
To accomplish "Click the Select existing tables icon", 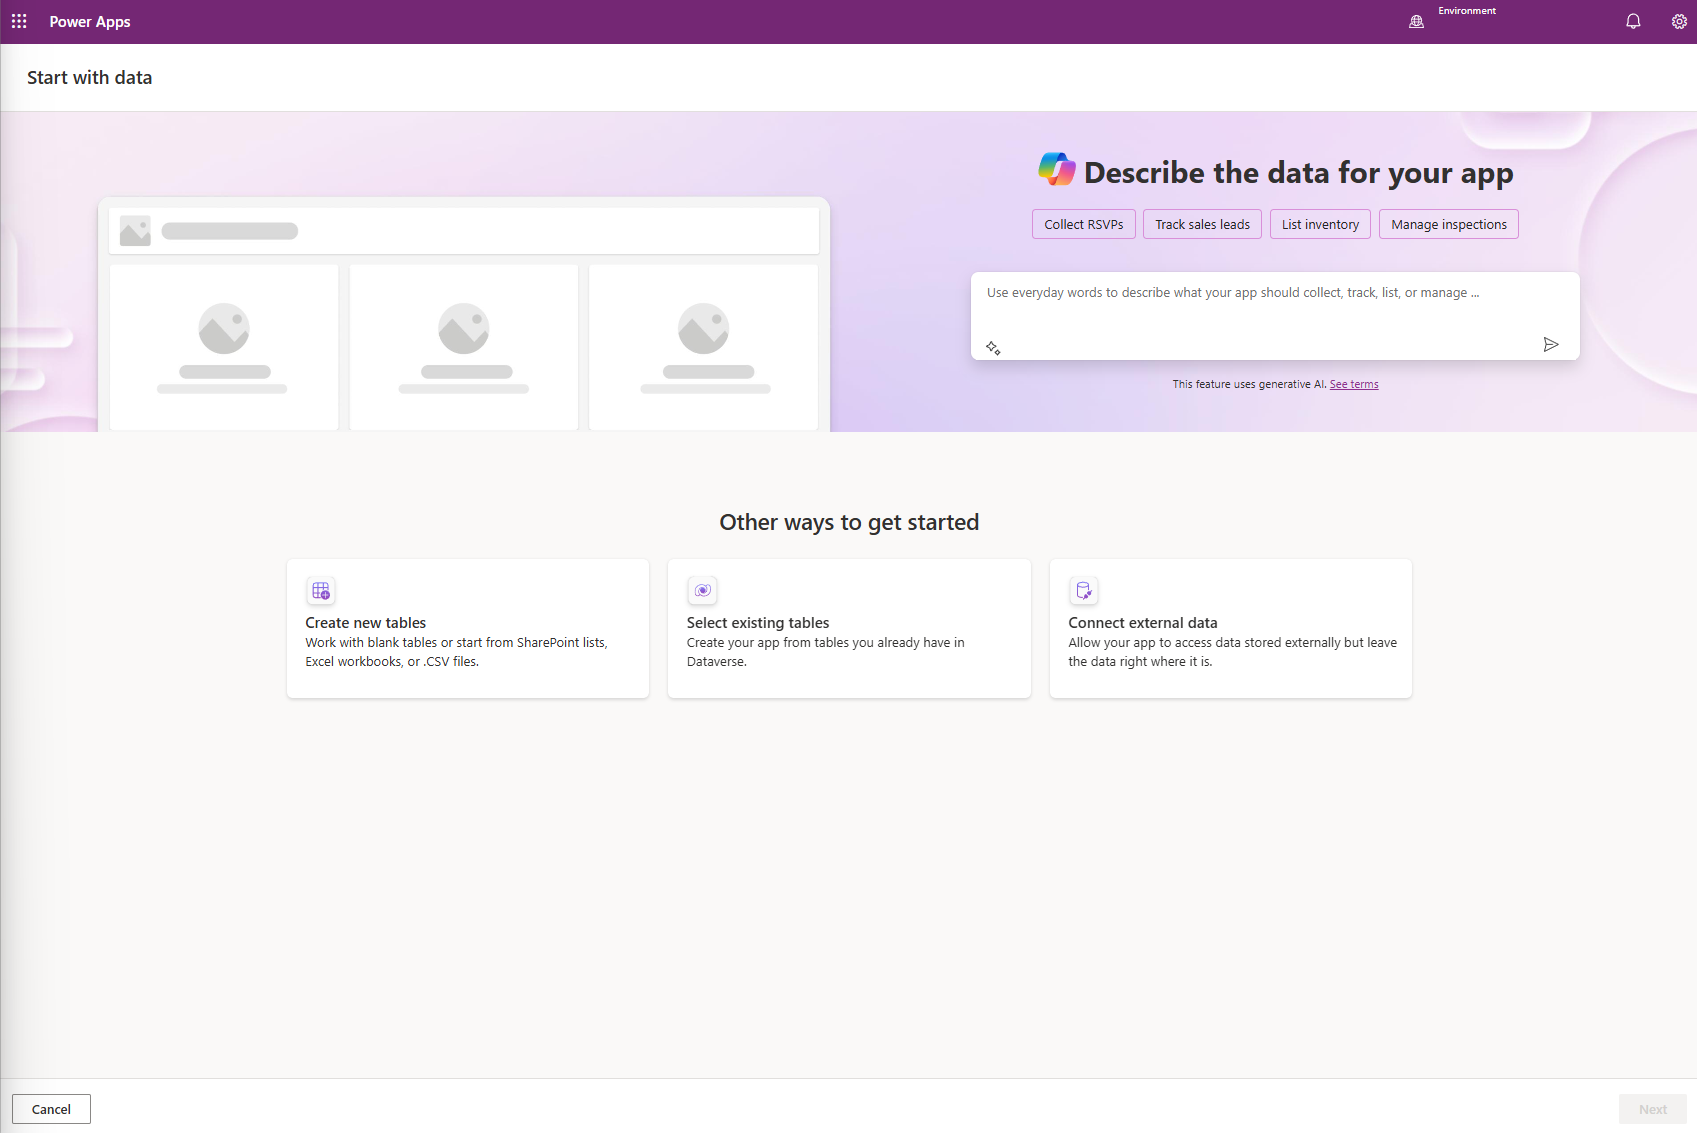I will pos(703,591).
